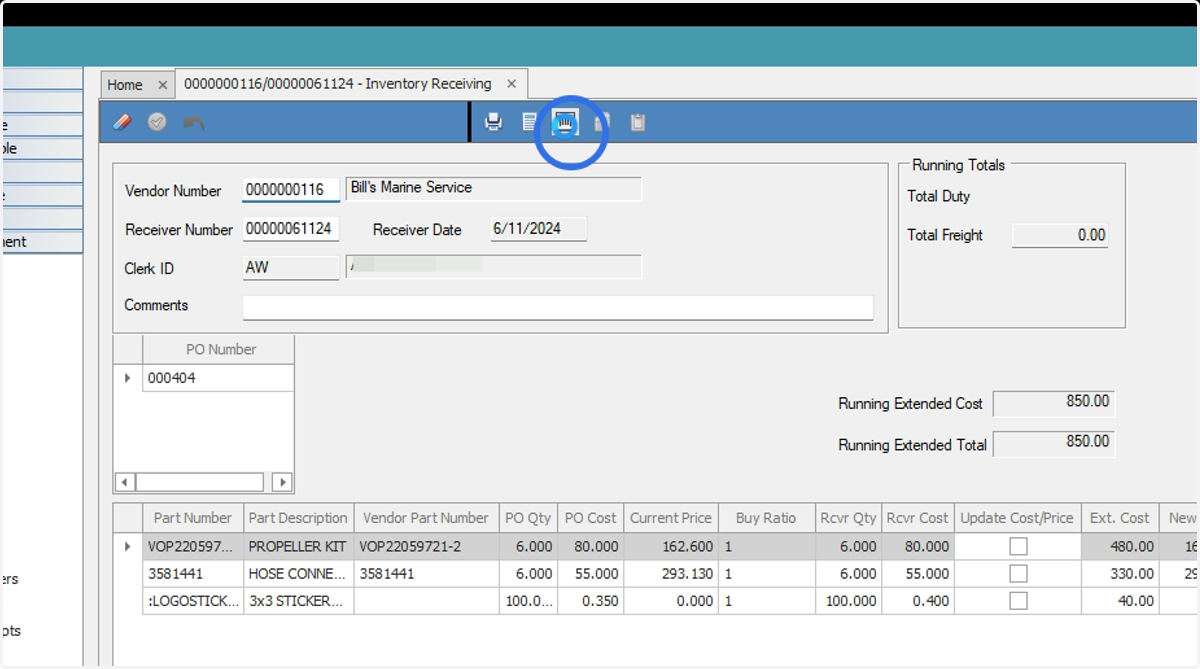Image resolution: width=1200 pixels, height=669 pixels.
Task: Select part number 3581441 cell
Action: click(x=193, y=574)
